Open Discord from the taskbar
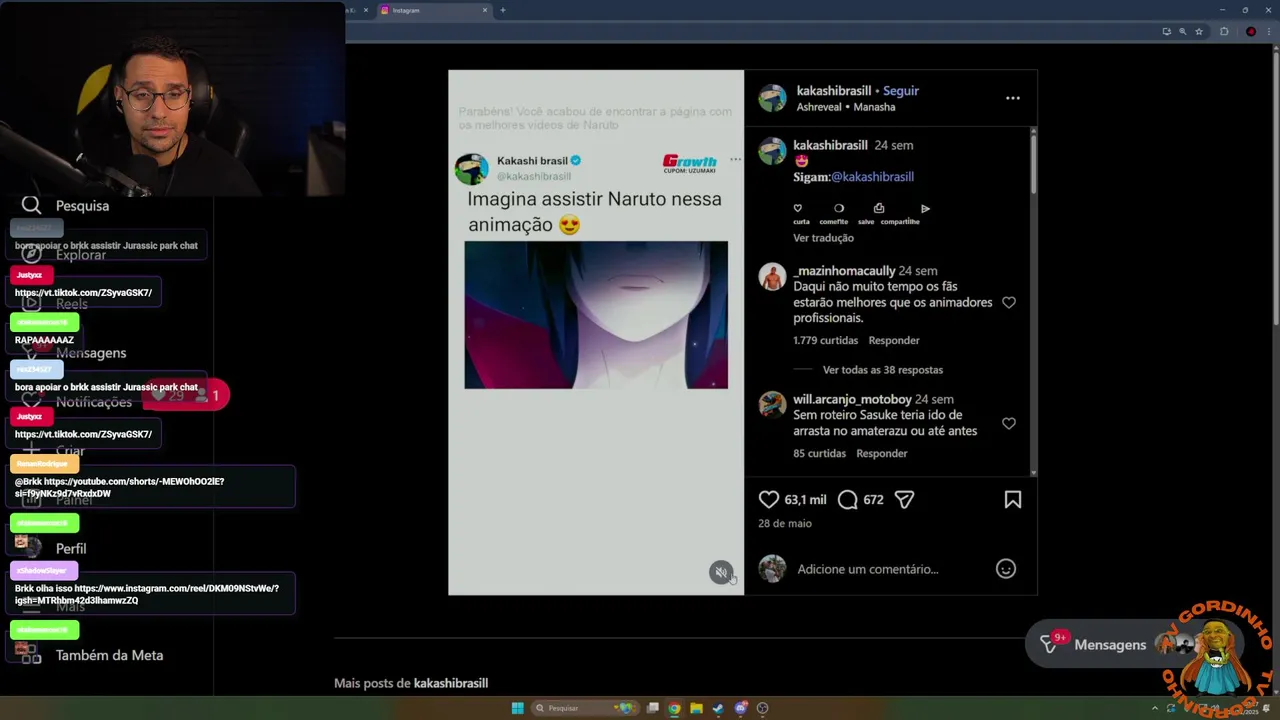 point(741,708)
